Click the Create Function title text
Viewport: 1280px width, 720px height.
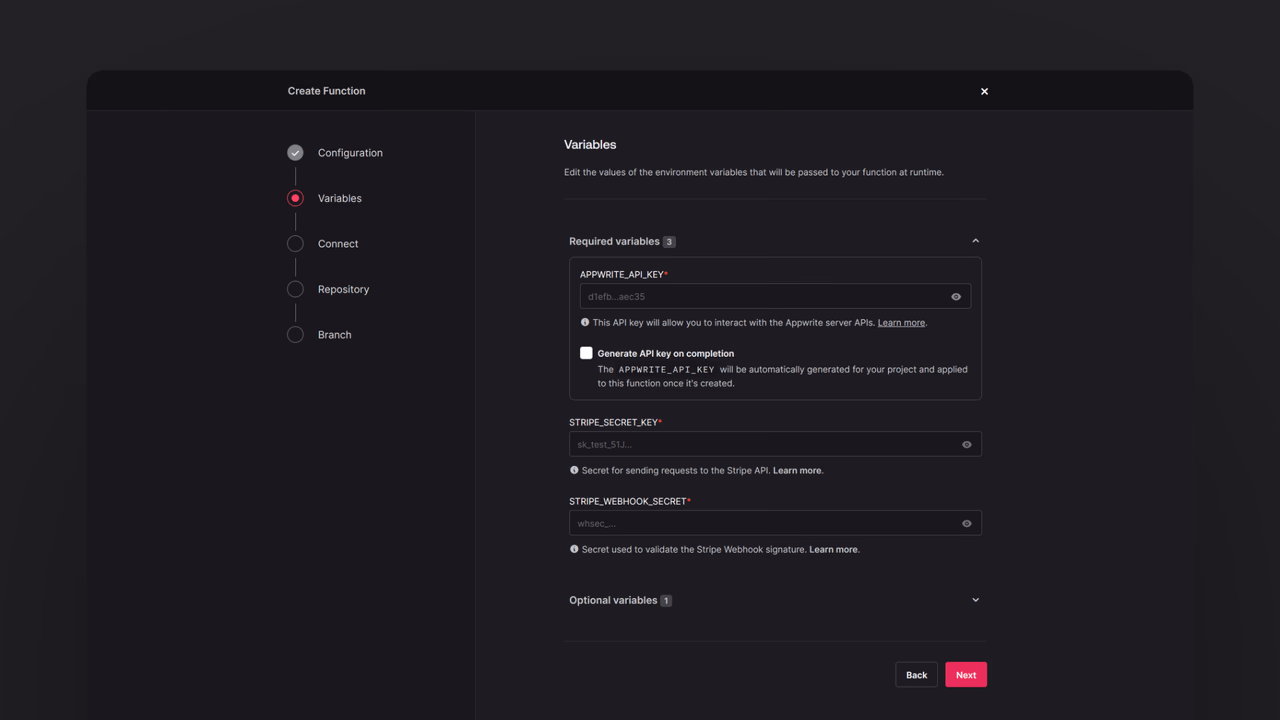(x=326, y=91)
